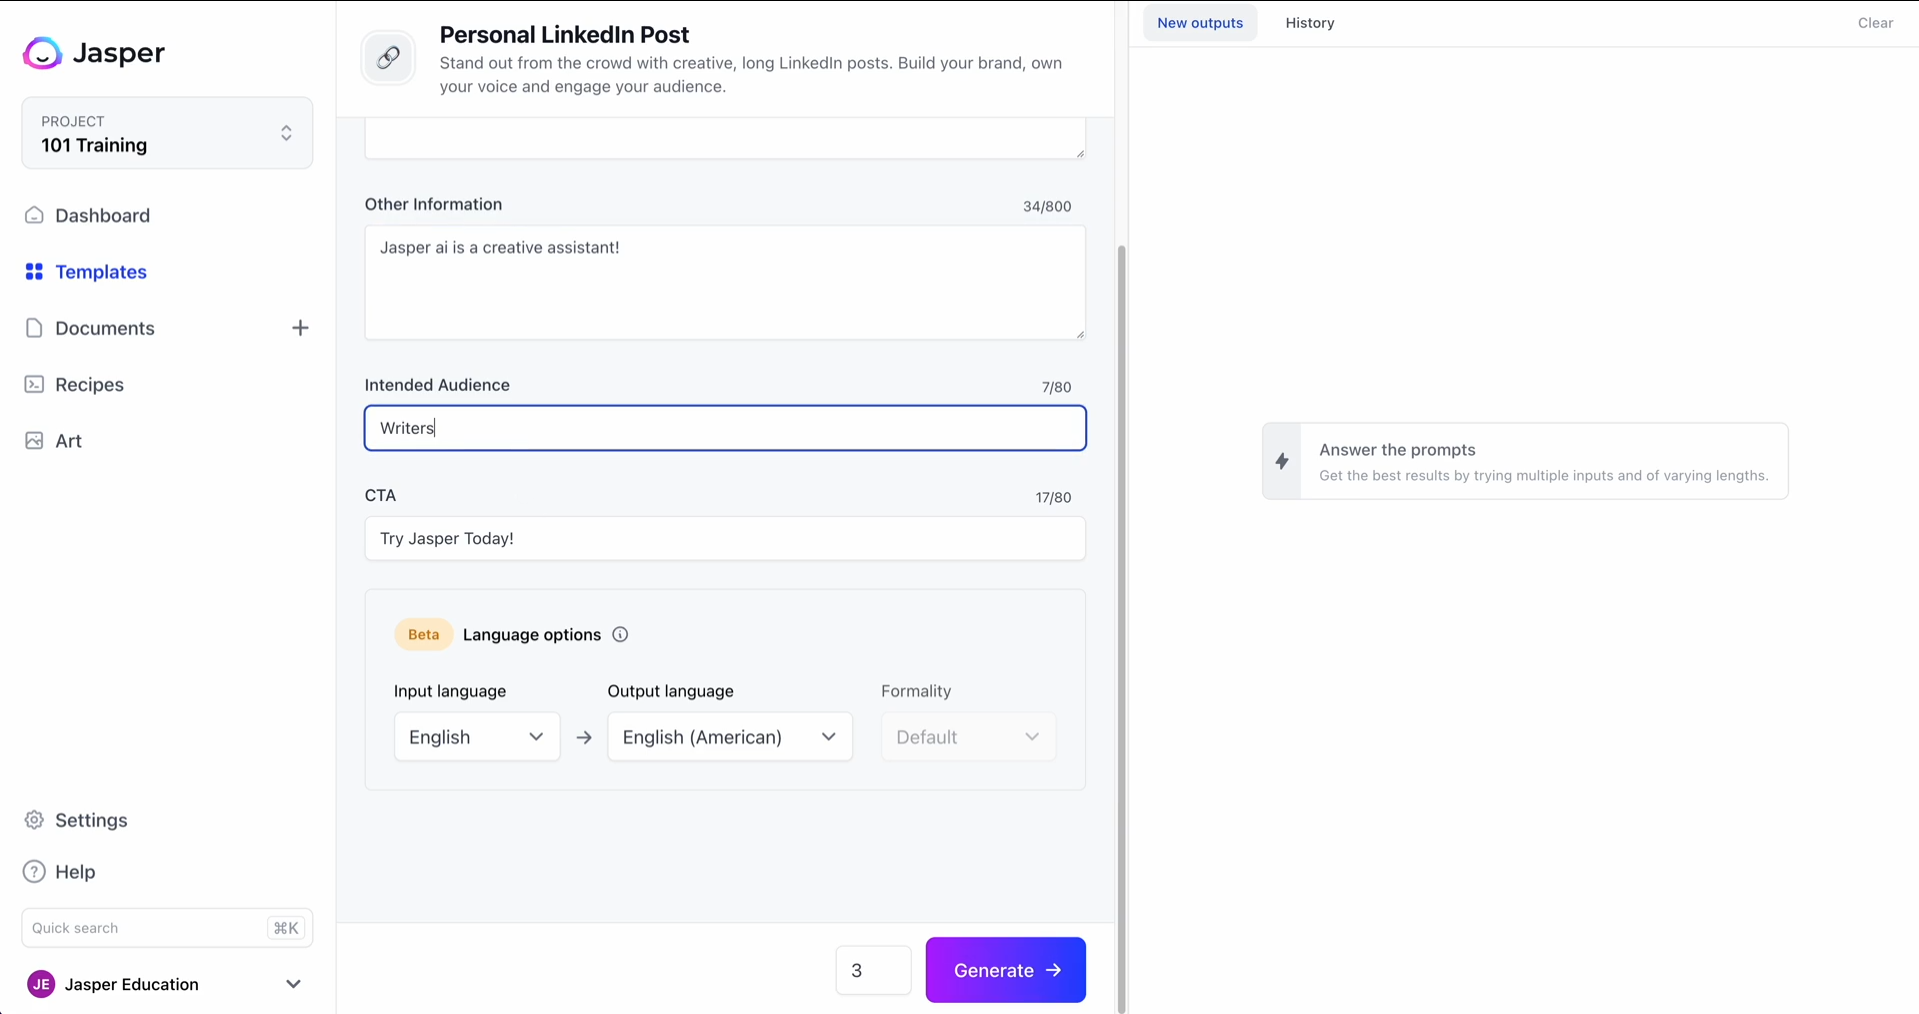Click the Jasper logo icon

pos(42,53)
